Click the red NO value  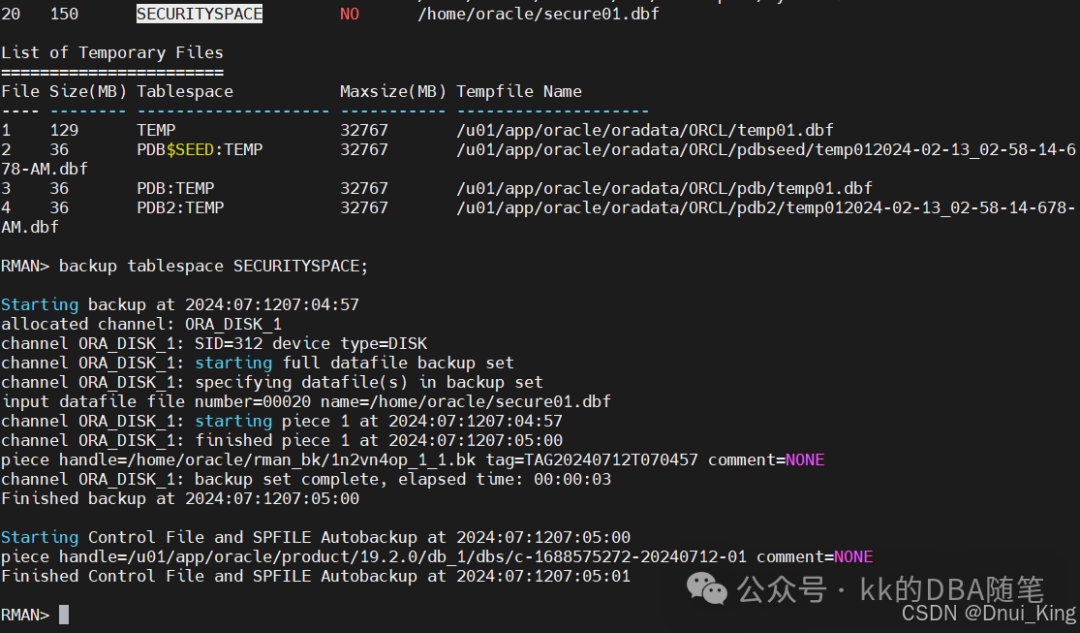349,14
